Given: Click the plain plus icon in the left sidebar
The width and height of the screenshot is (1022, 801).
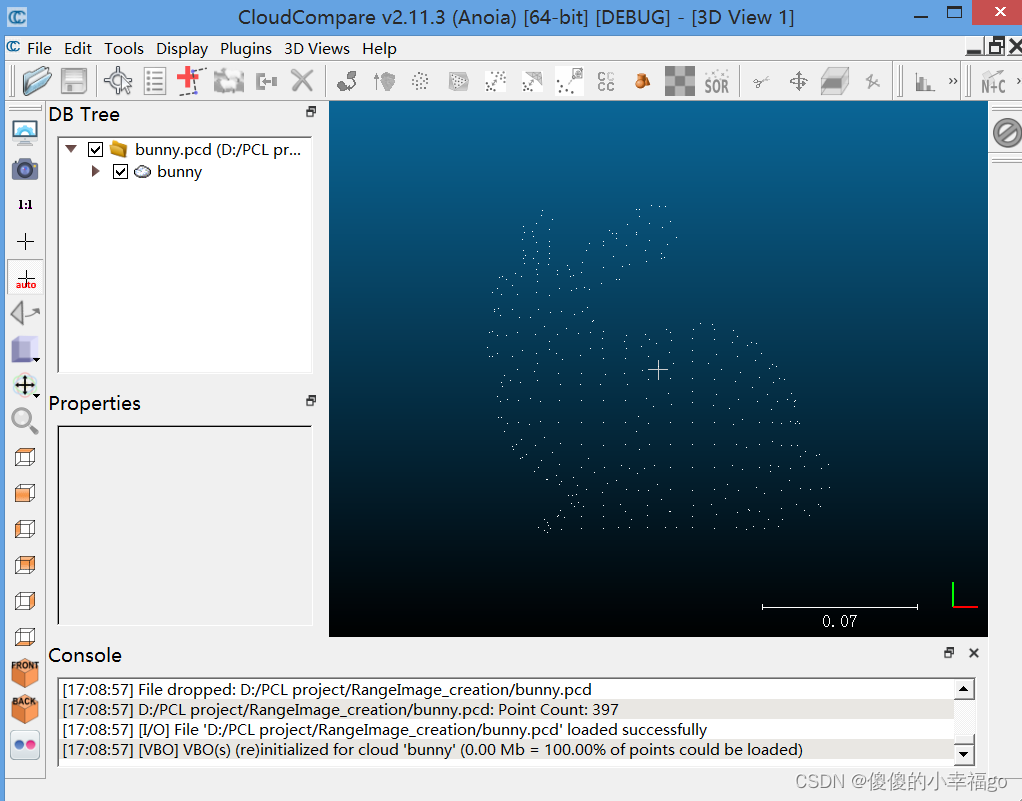Looking at the screenshot, I should pos(25,242).
